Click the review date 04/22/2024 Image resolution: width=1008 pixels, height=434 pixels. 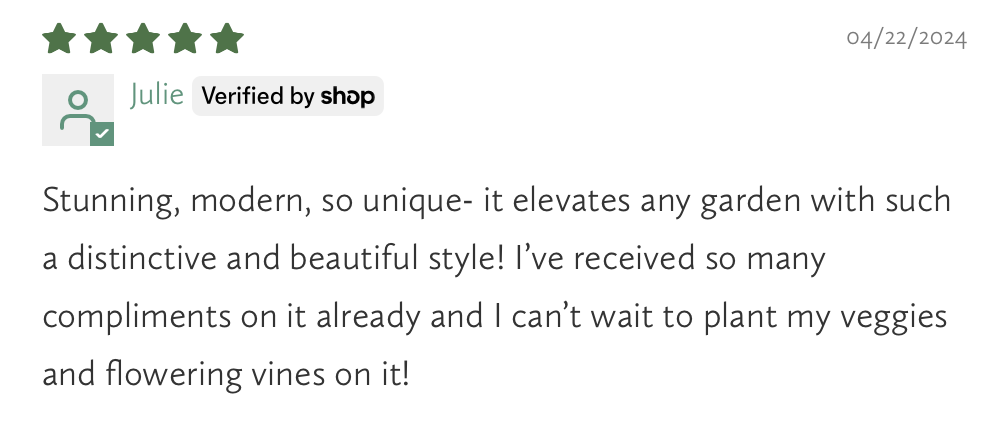tap(906, 39)
